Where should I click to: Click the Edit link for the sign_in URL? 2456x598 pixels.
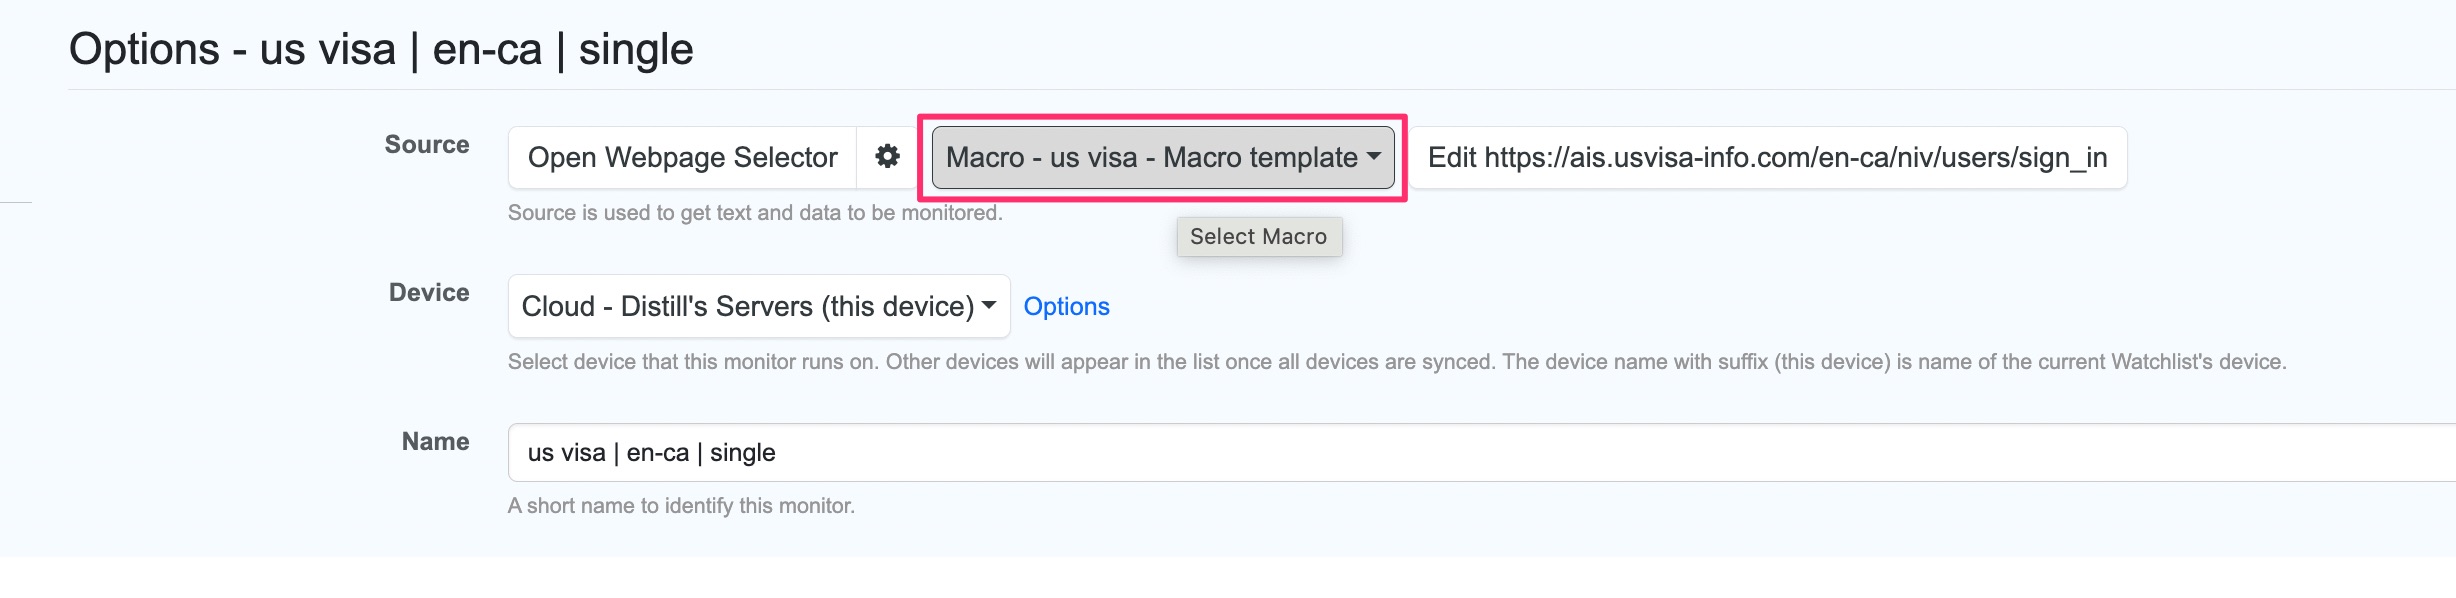[x=1459, y=157]
